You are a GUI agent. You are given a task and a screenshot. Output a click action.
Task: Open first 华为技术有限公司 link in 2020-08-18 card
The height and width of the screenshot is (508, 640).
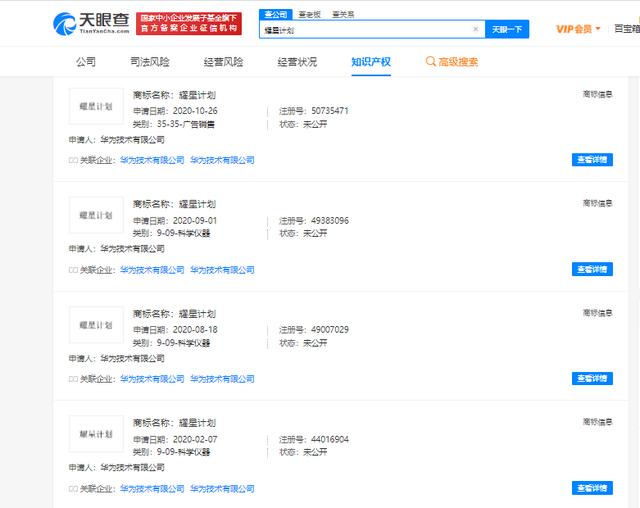152,379
